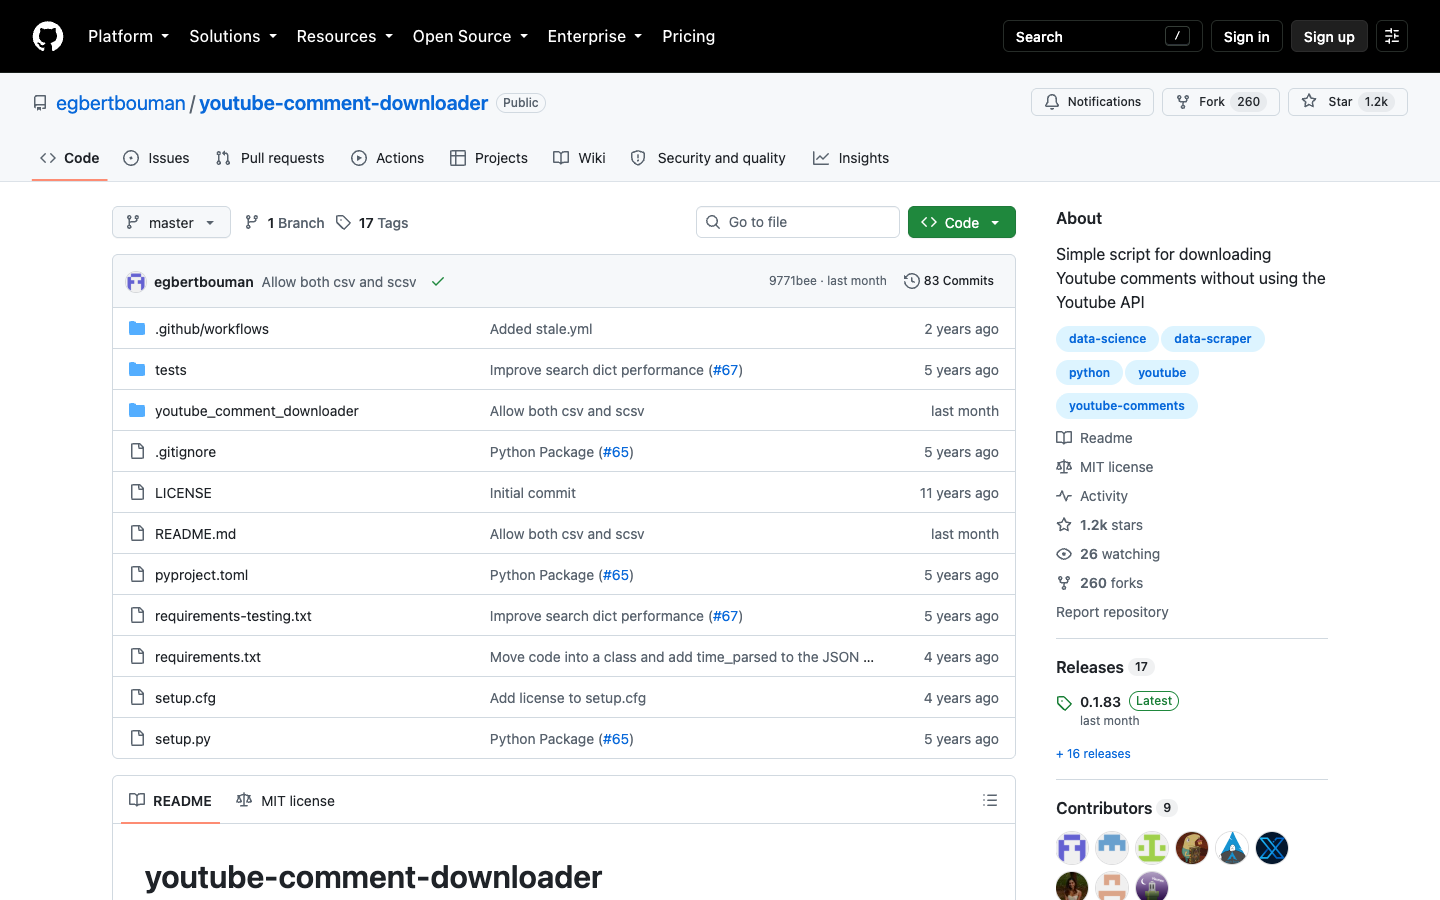Click the youtube-comments topic tag
Viewport: 1440px width, 900px height.
(x=1126, y=406)
